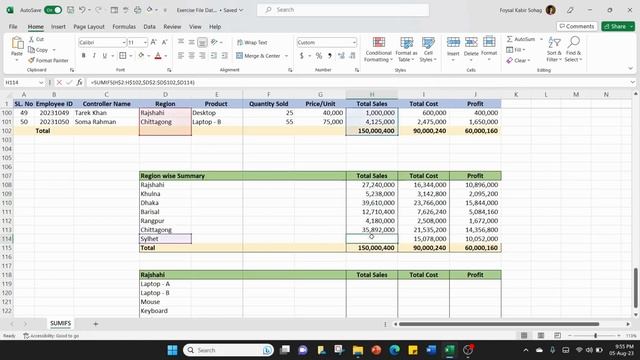Open the Clear dropdown
This screenshot has height=360, width=640.
(518, 60)
